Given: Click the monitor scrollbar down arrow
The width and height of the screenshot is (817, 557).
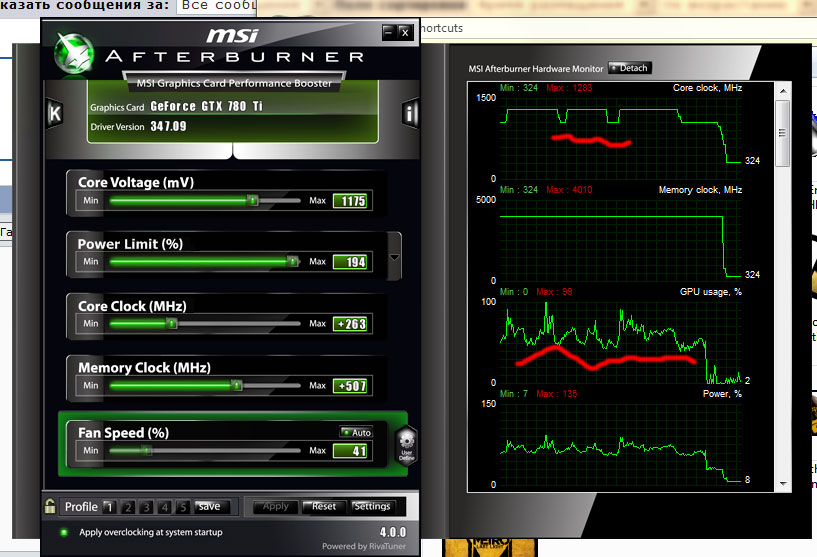Looking at the screenshot, I should (783, 484).
